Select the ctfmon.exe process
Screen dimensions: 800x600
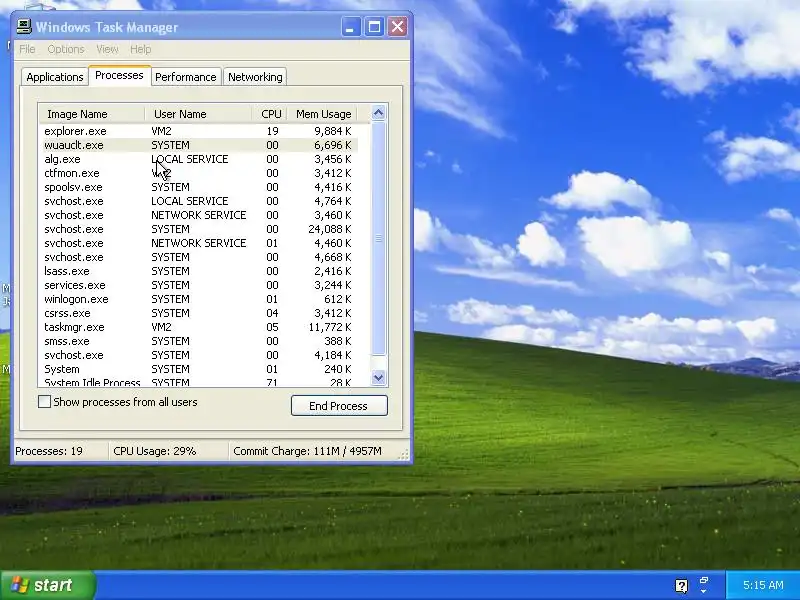coord(198,173)
